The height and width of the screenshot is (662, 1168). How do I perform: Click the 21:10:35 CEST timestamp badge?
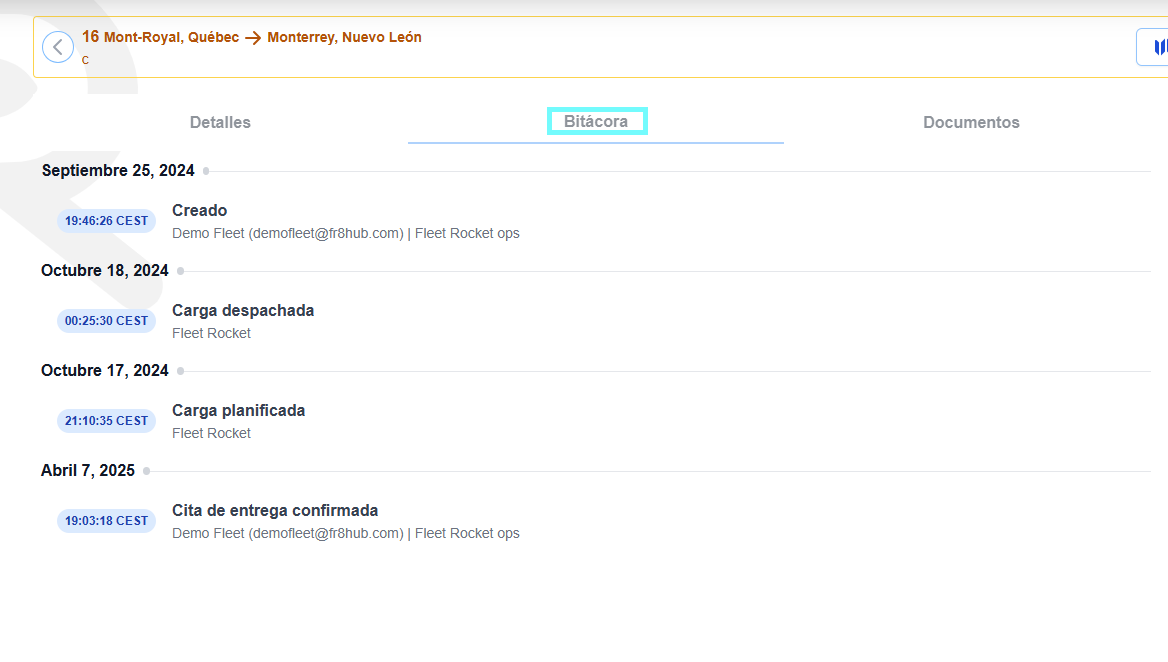(x=106, y=421)
